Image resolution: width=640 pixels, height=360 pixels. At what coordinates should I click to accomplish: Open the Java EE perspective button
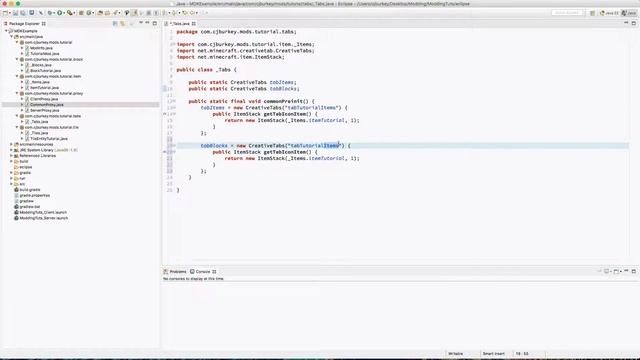point(609,13)
